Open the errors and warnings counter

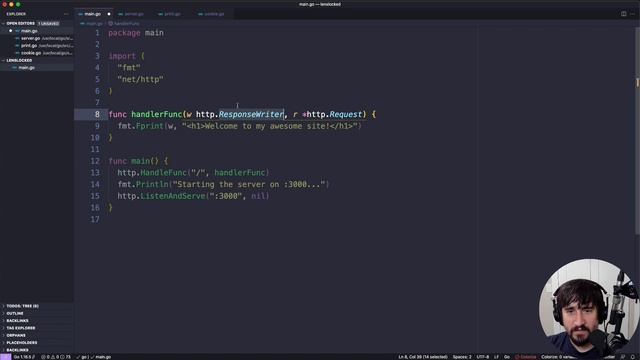pos(56,357)
